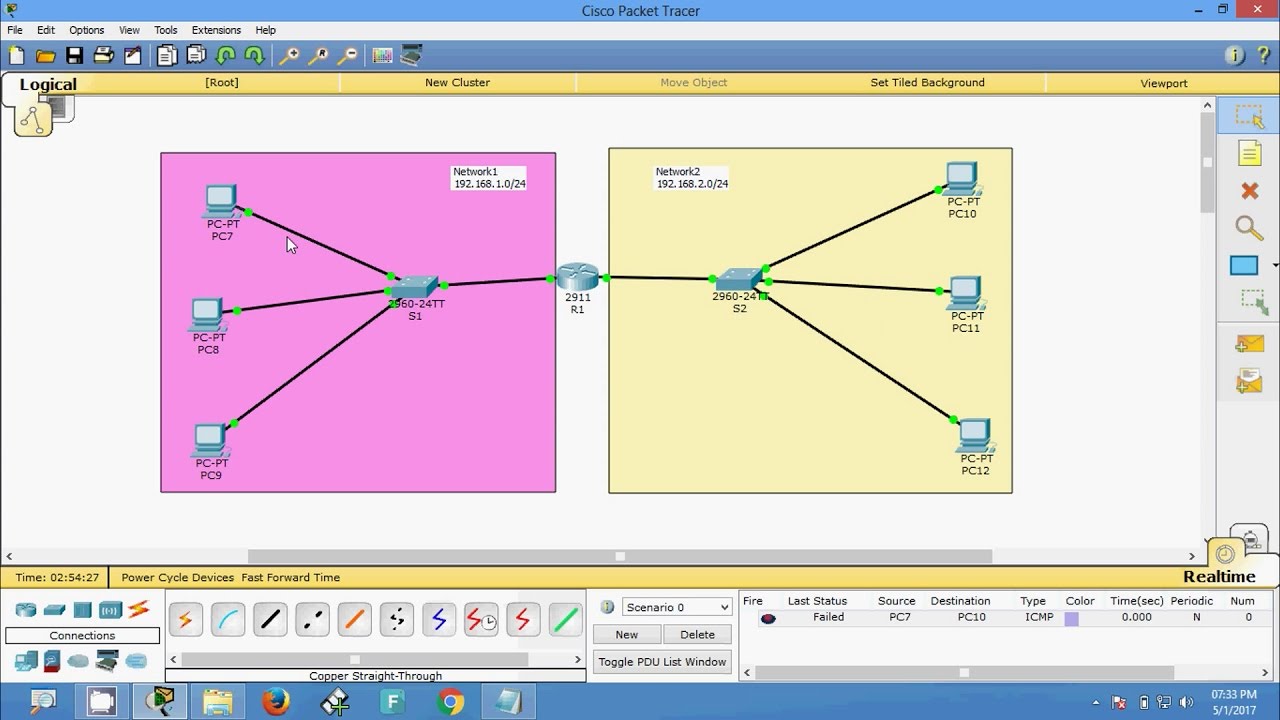Activate the Inspect magnifier tool

click(x=1249, y=228)
